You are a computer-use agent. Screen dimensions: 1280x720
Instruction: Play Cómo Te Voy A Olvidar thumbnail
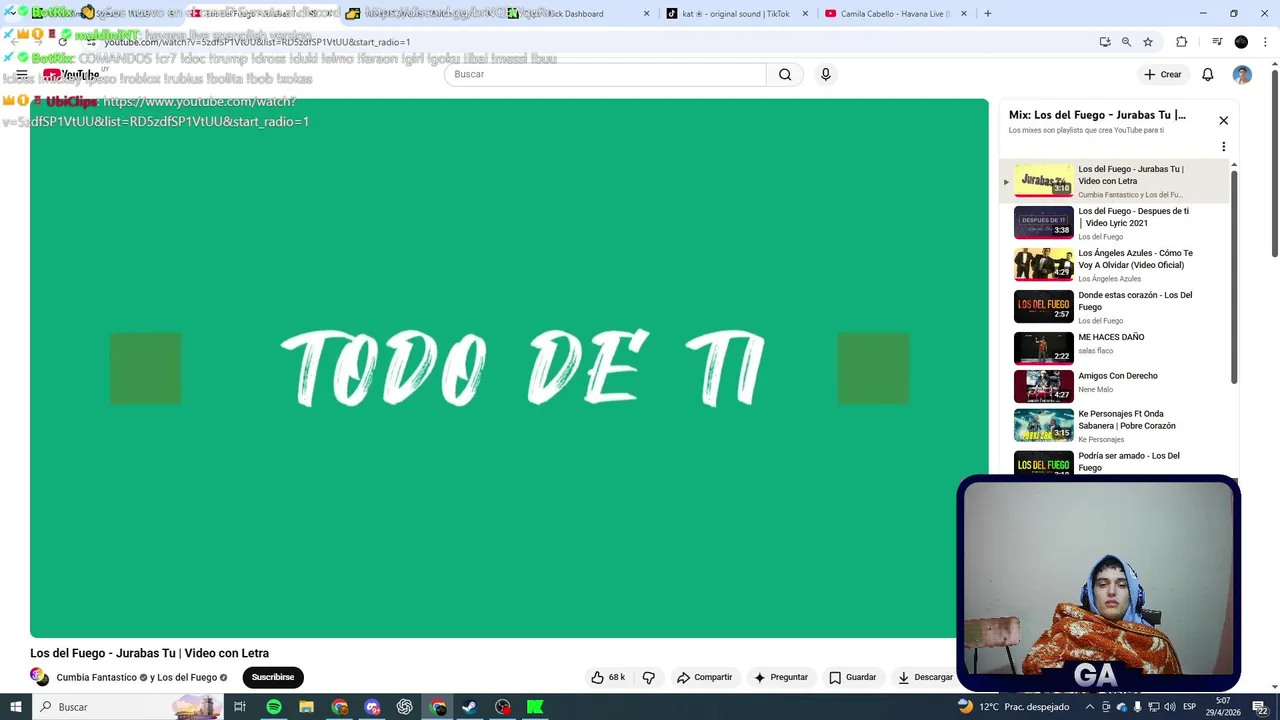(x=1043, y=264)
